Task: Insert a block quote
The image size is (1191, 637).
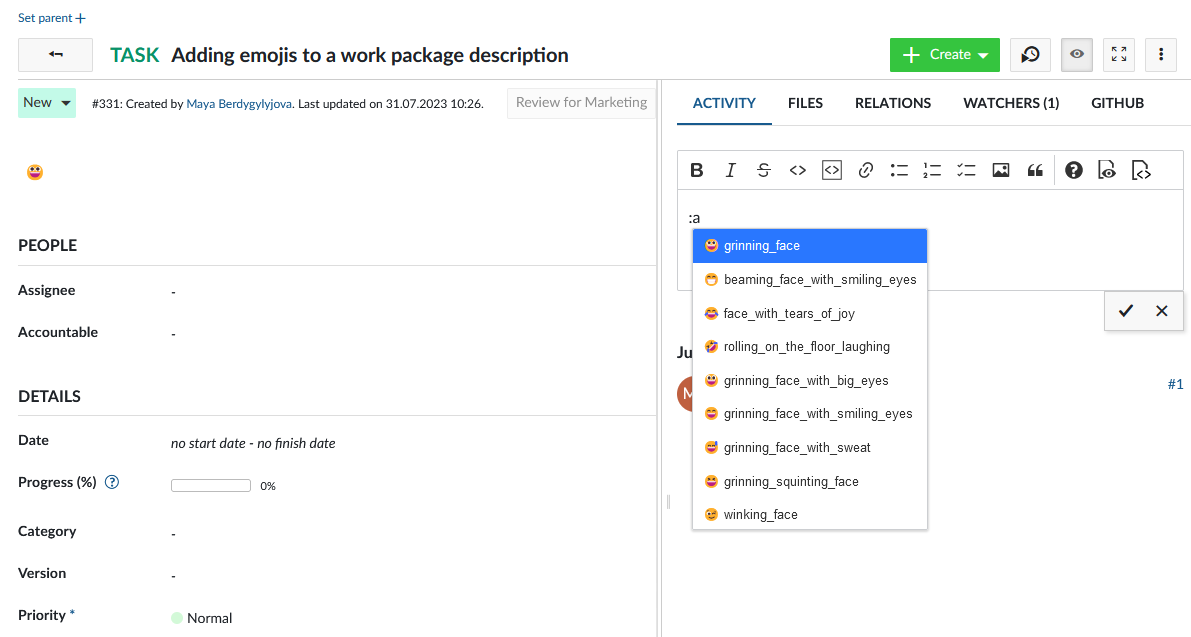Action: pyautogui.click(x=1035, y=170)
